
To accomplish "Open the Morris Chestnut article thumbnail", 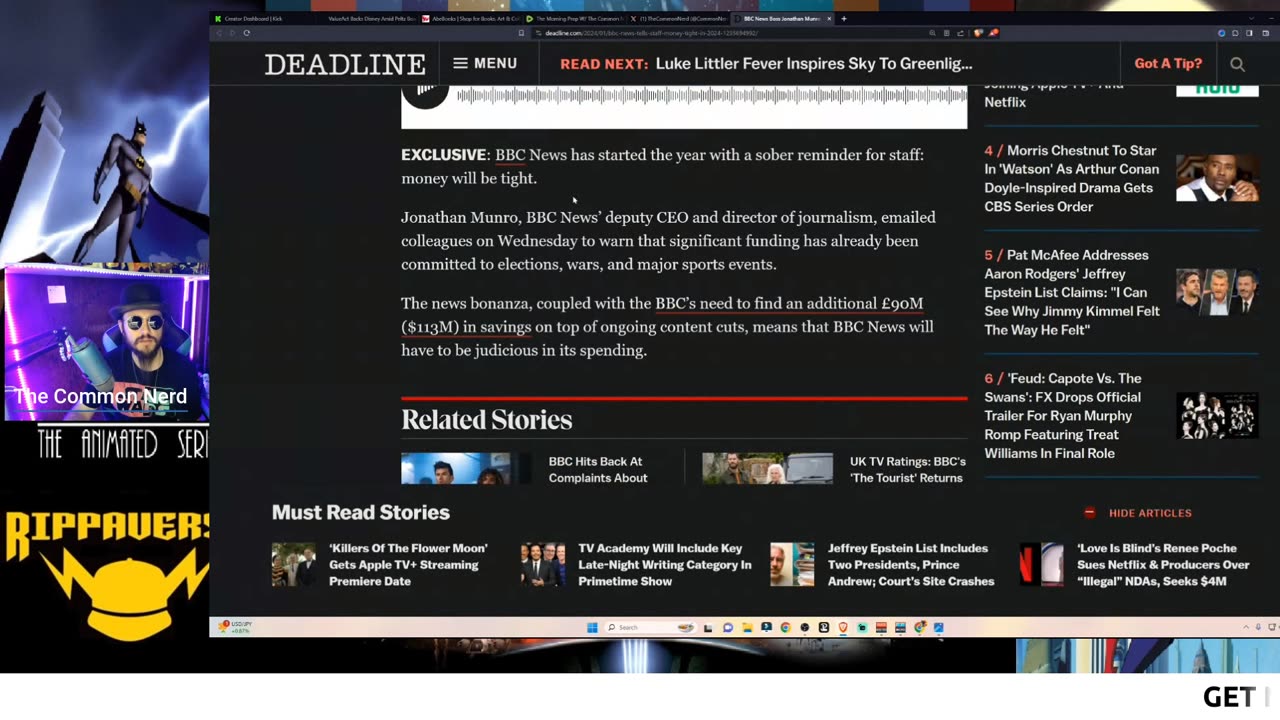I will pos(1217,178).
